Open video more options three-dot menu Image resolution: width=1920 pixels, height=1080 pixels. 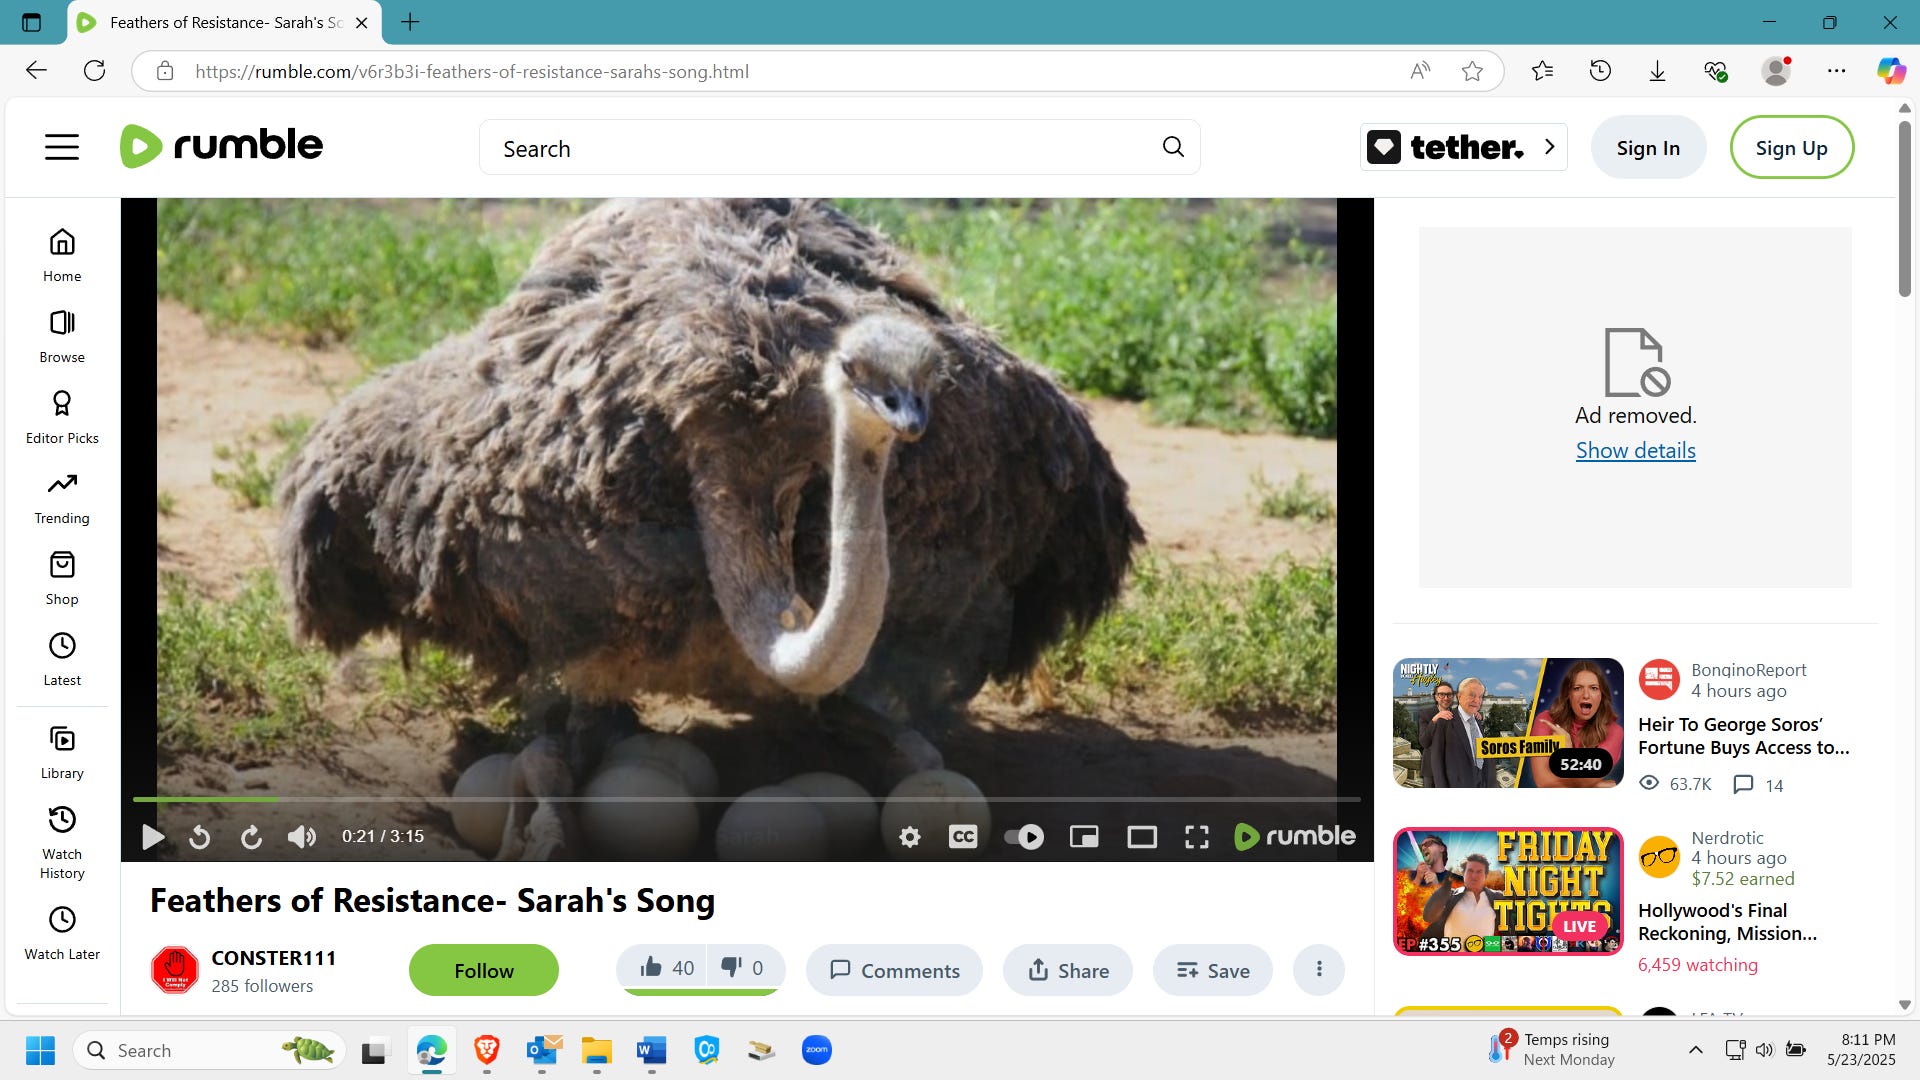coord(1318,969)
